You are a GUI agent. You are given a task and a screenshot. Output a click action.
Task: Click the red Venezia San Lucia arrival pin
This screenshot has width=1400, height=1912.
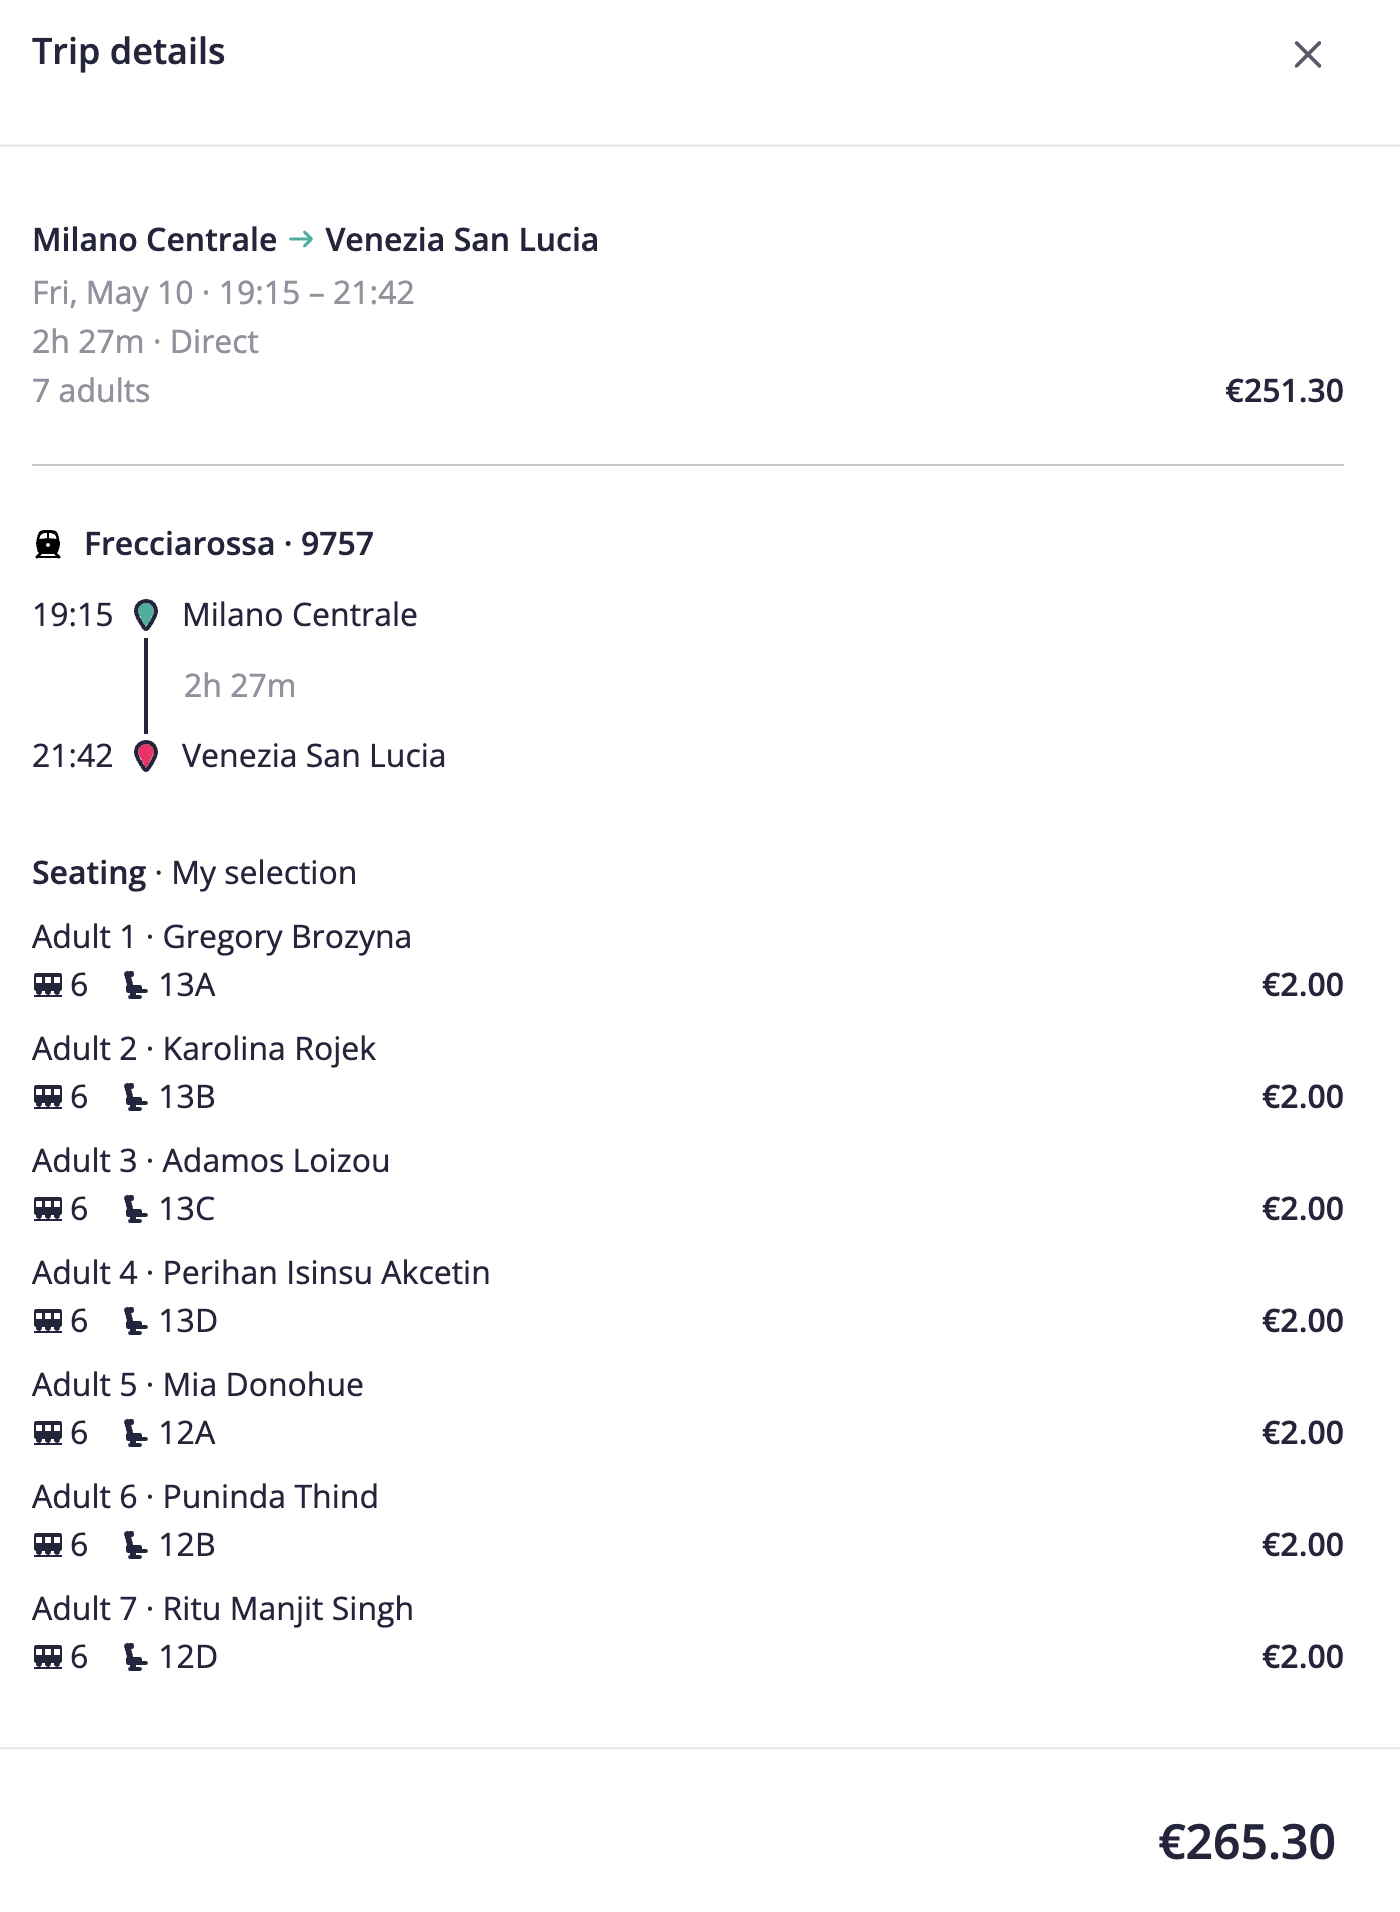coord(146,756)
